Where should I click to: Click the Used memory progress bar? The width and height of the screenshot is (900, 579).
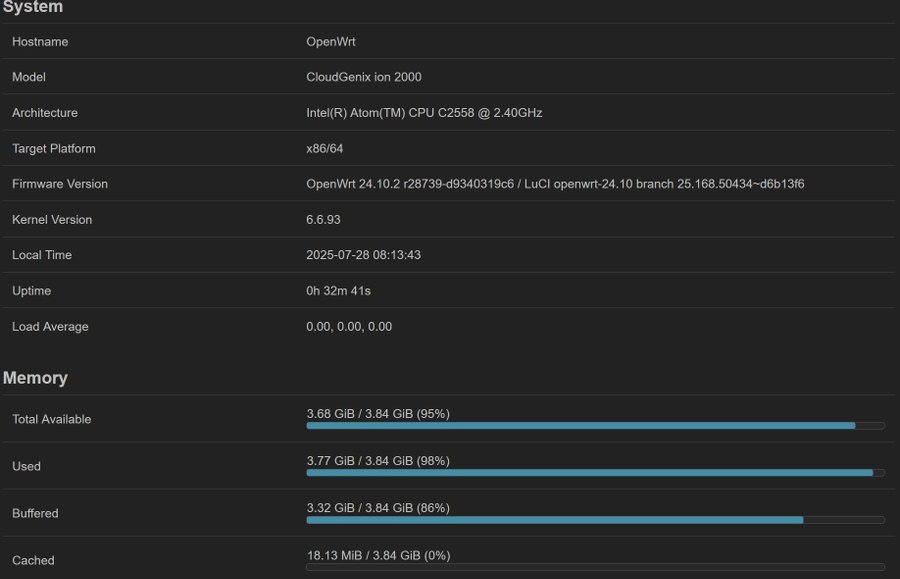point(595,473)
